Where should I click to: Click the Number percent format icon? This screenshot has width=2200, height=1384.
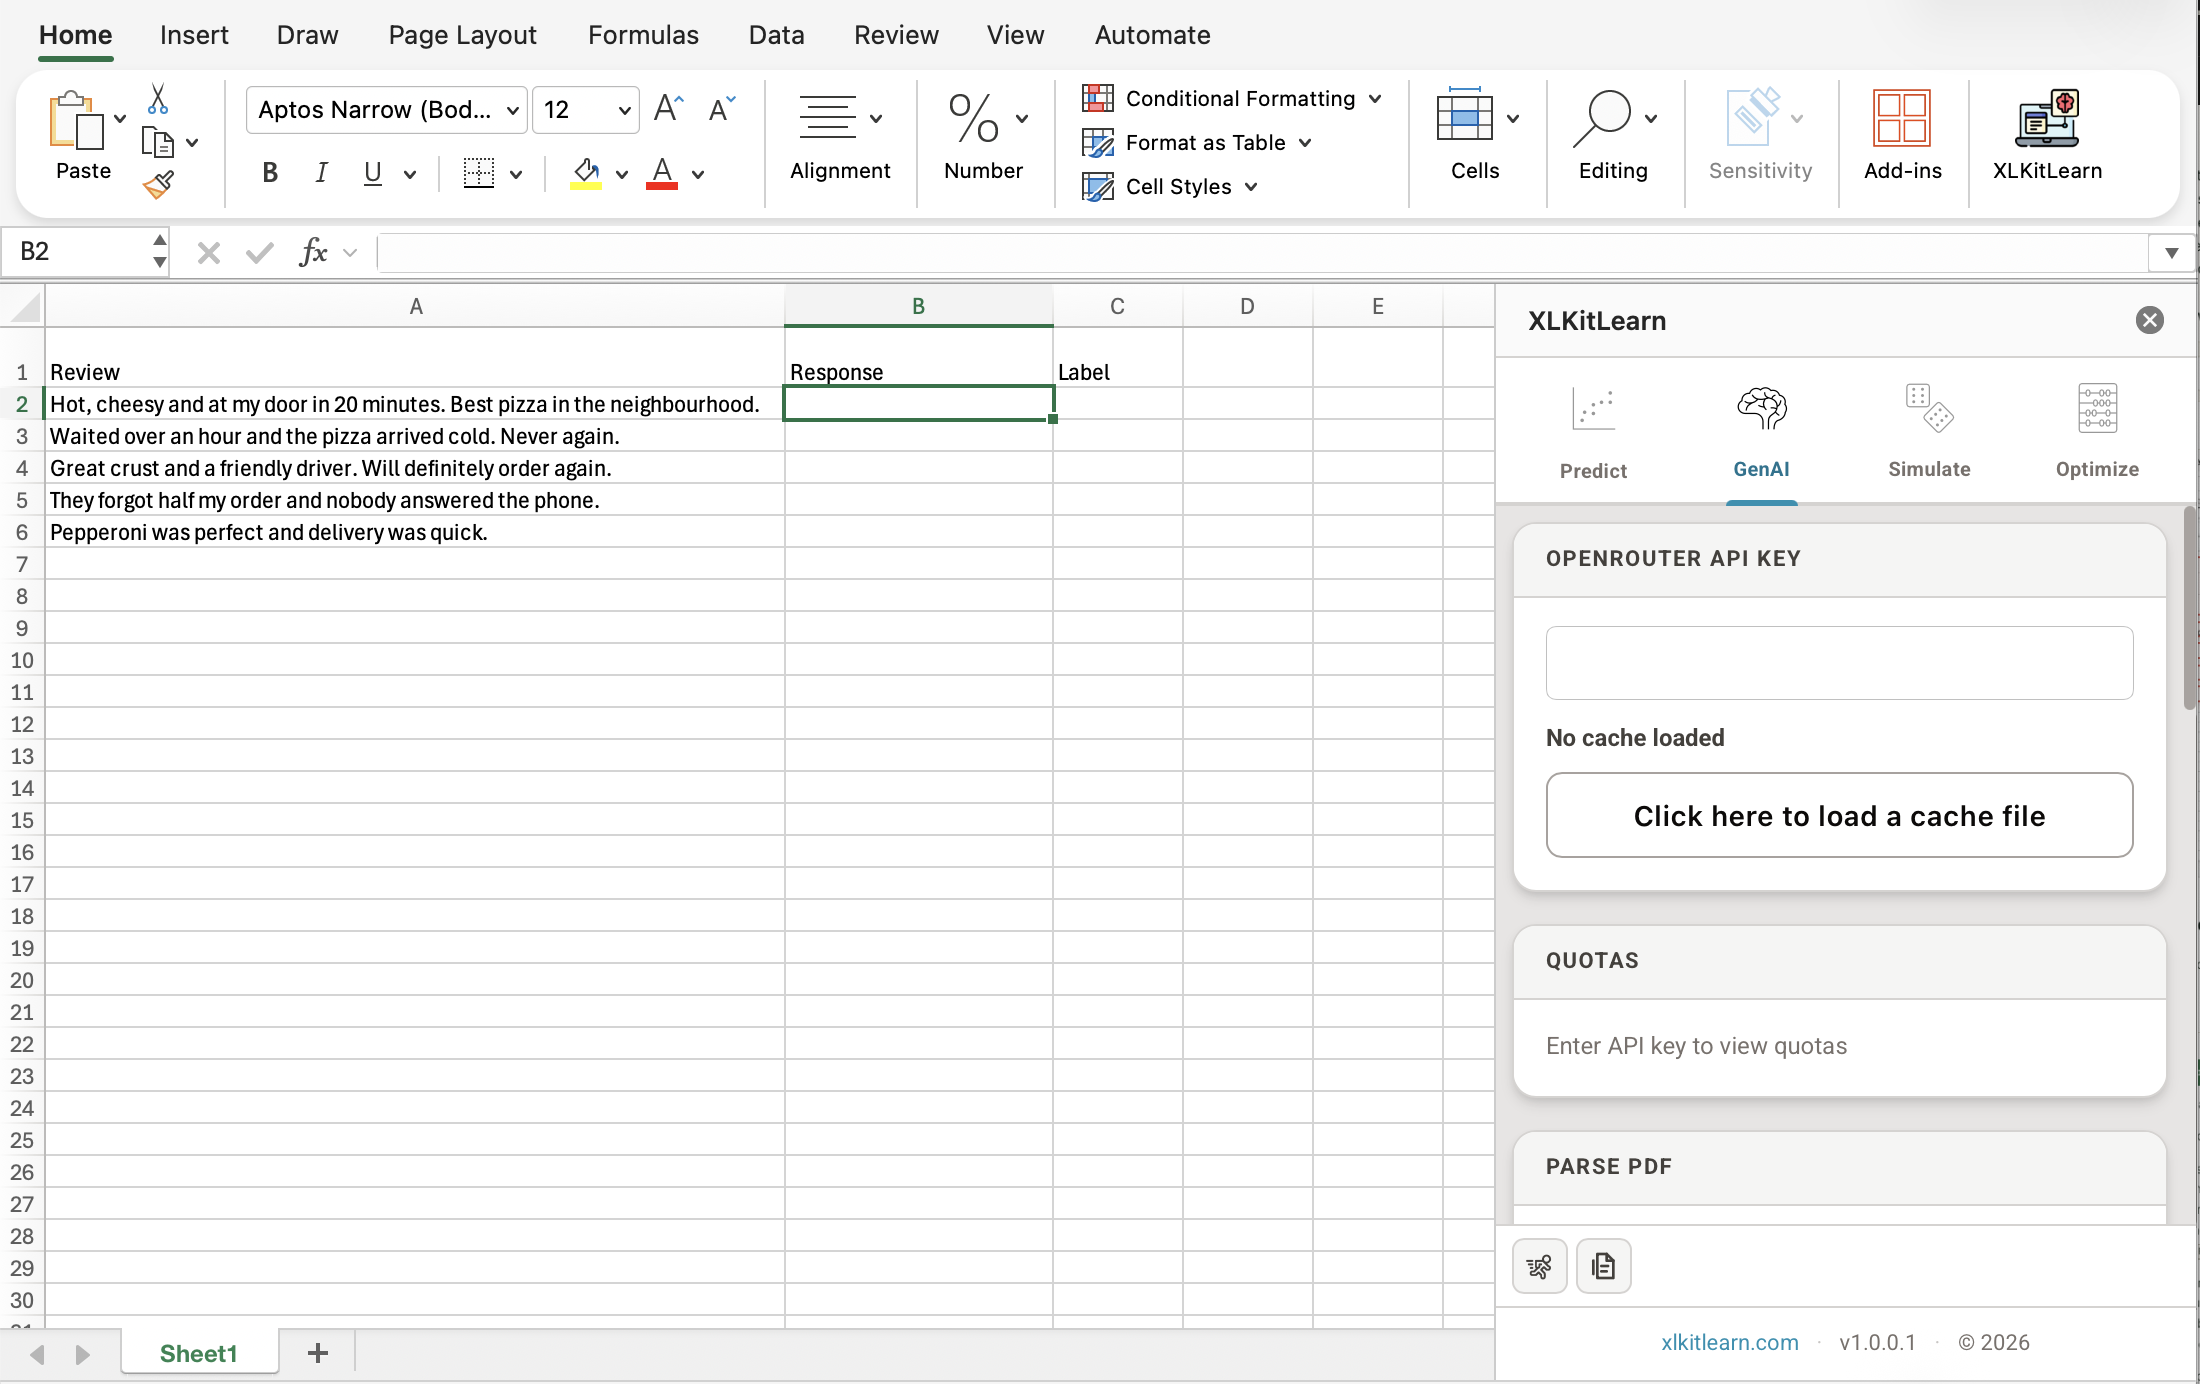click(973, 118)
